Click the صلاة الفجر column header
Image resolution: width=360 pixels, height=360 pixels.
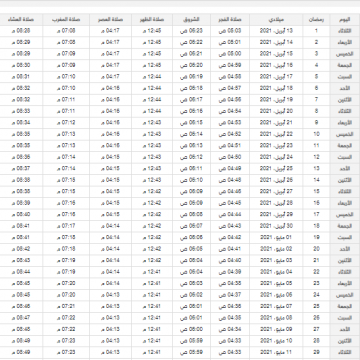tap(230, 19)
